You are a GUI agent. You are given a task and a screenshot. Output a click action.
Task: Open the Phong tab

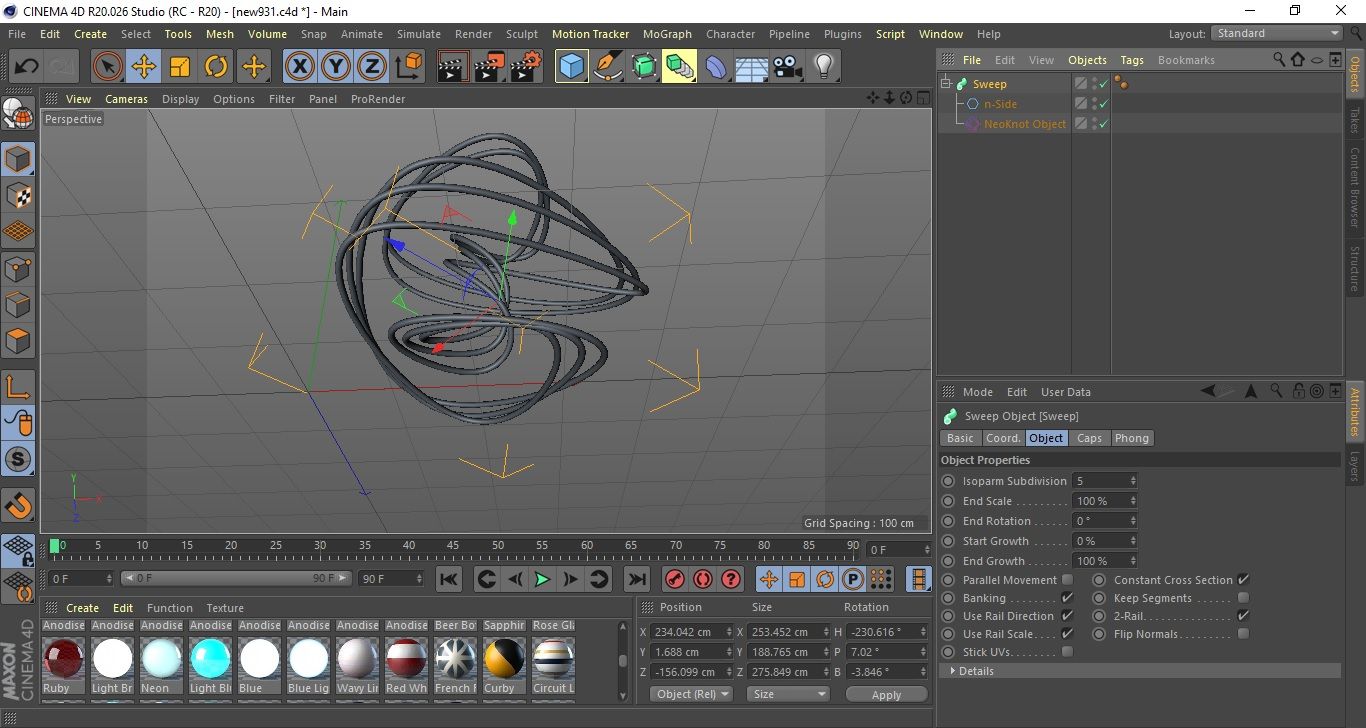click(1131, 438)
